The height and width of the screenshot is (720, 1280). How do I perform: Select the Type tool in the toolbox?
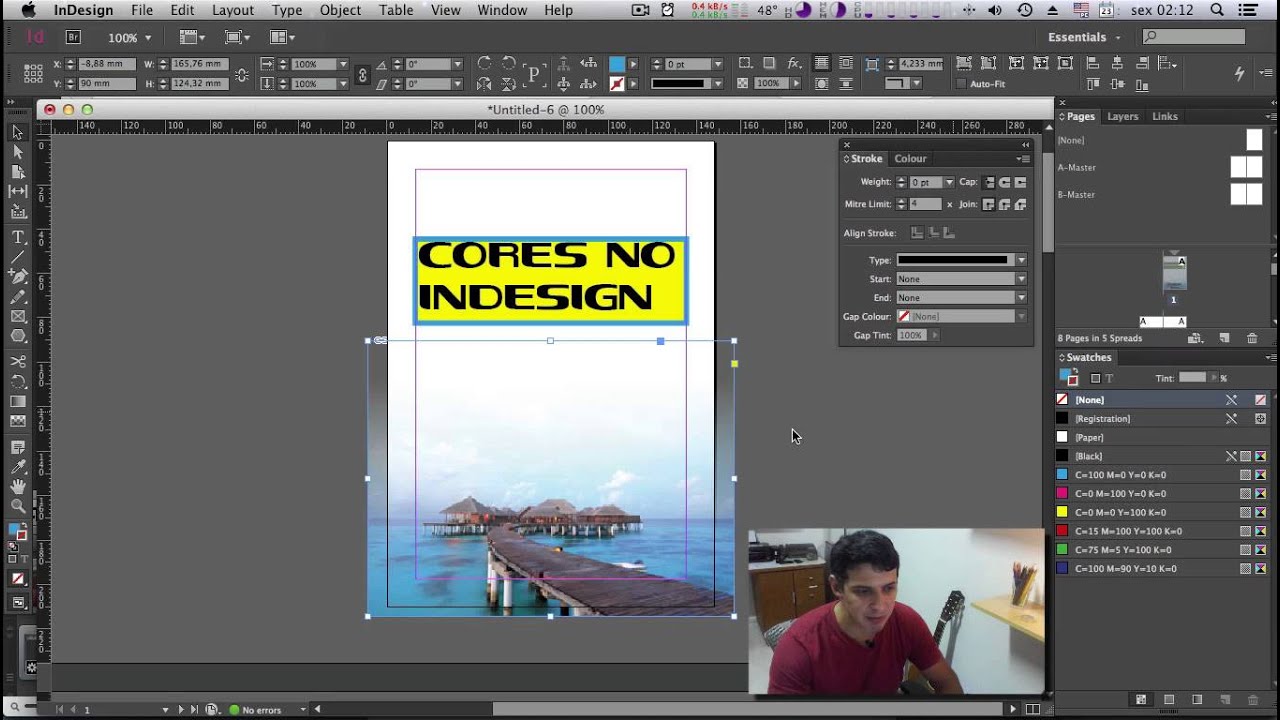pos(18,237)
